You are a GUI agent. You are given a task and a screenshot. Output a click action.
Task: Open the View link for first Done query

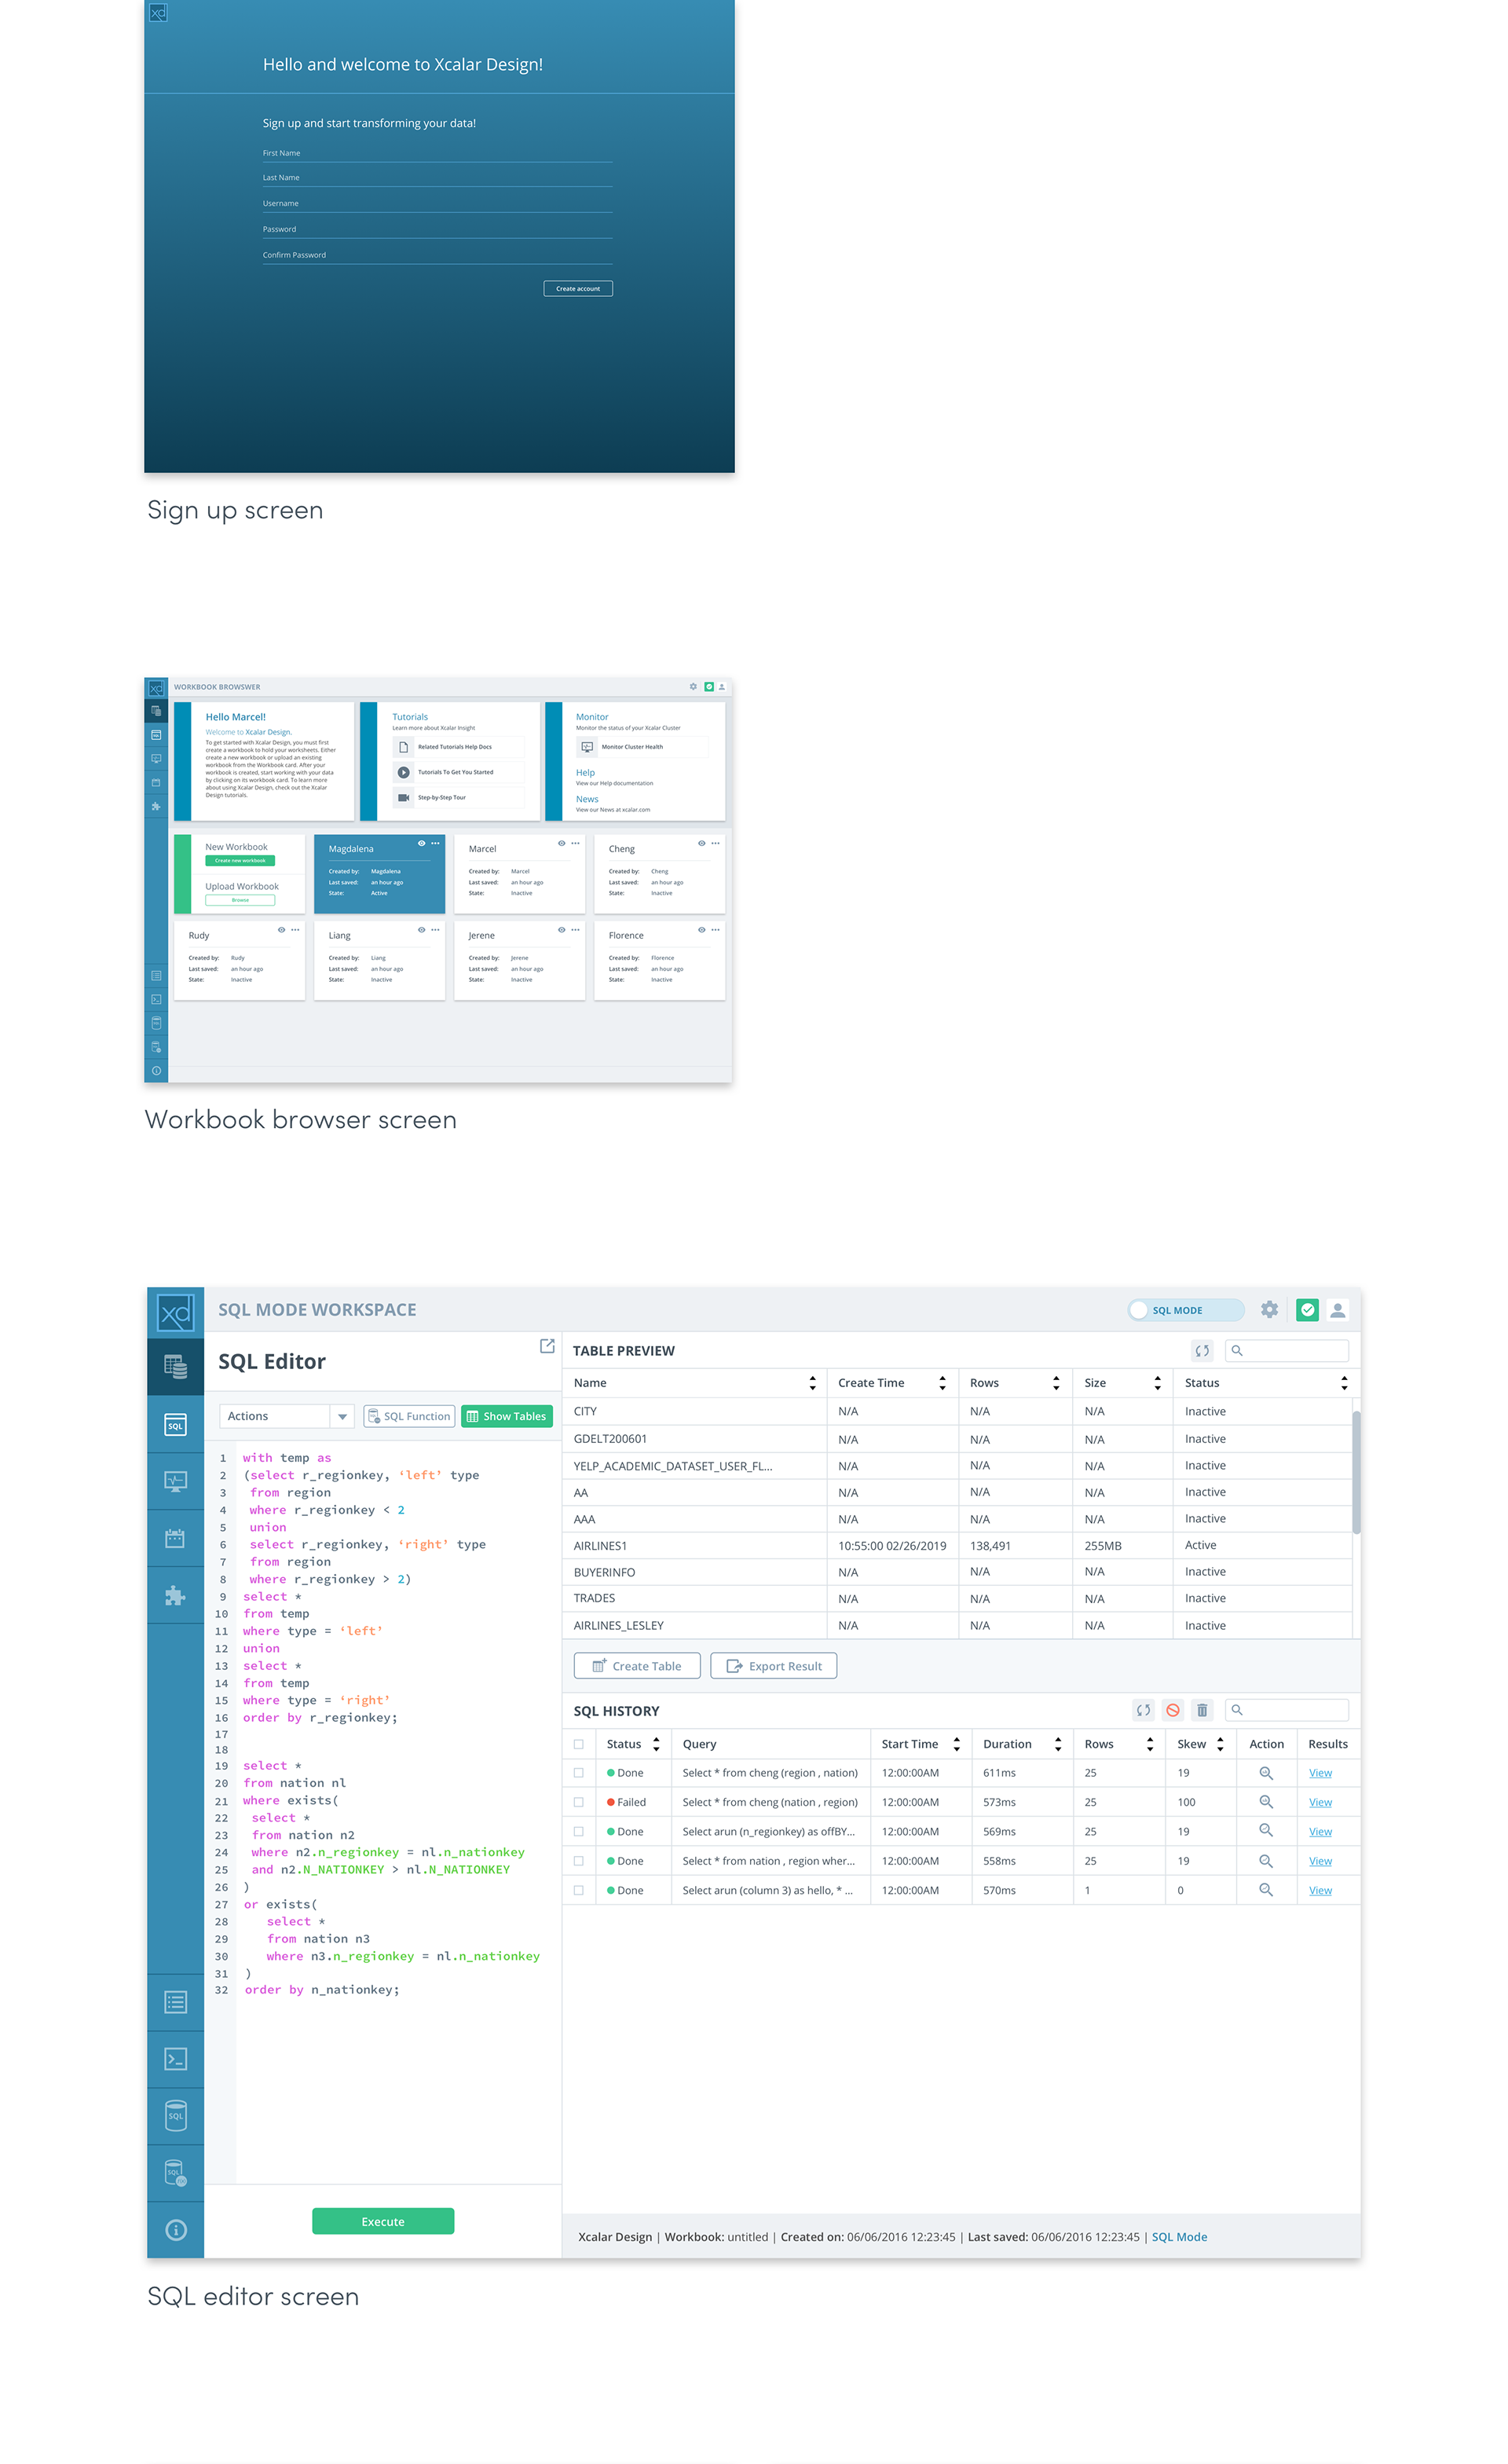click(1320, 1773)
